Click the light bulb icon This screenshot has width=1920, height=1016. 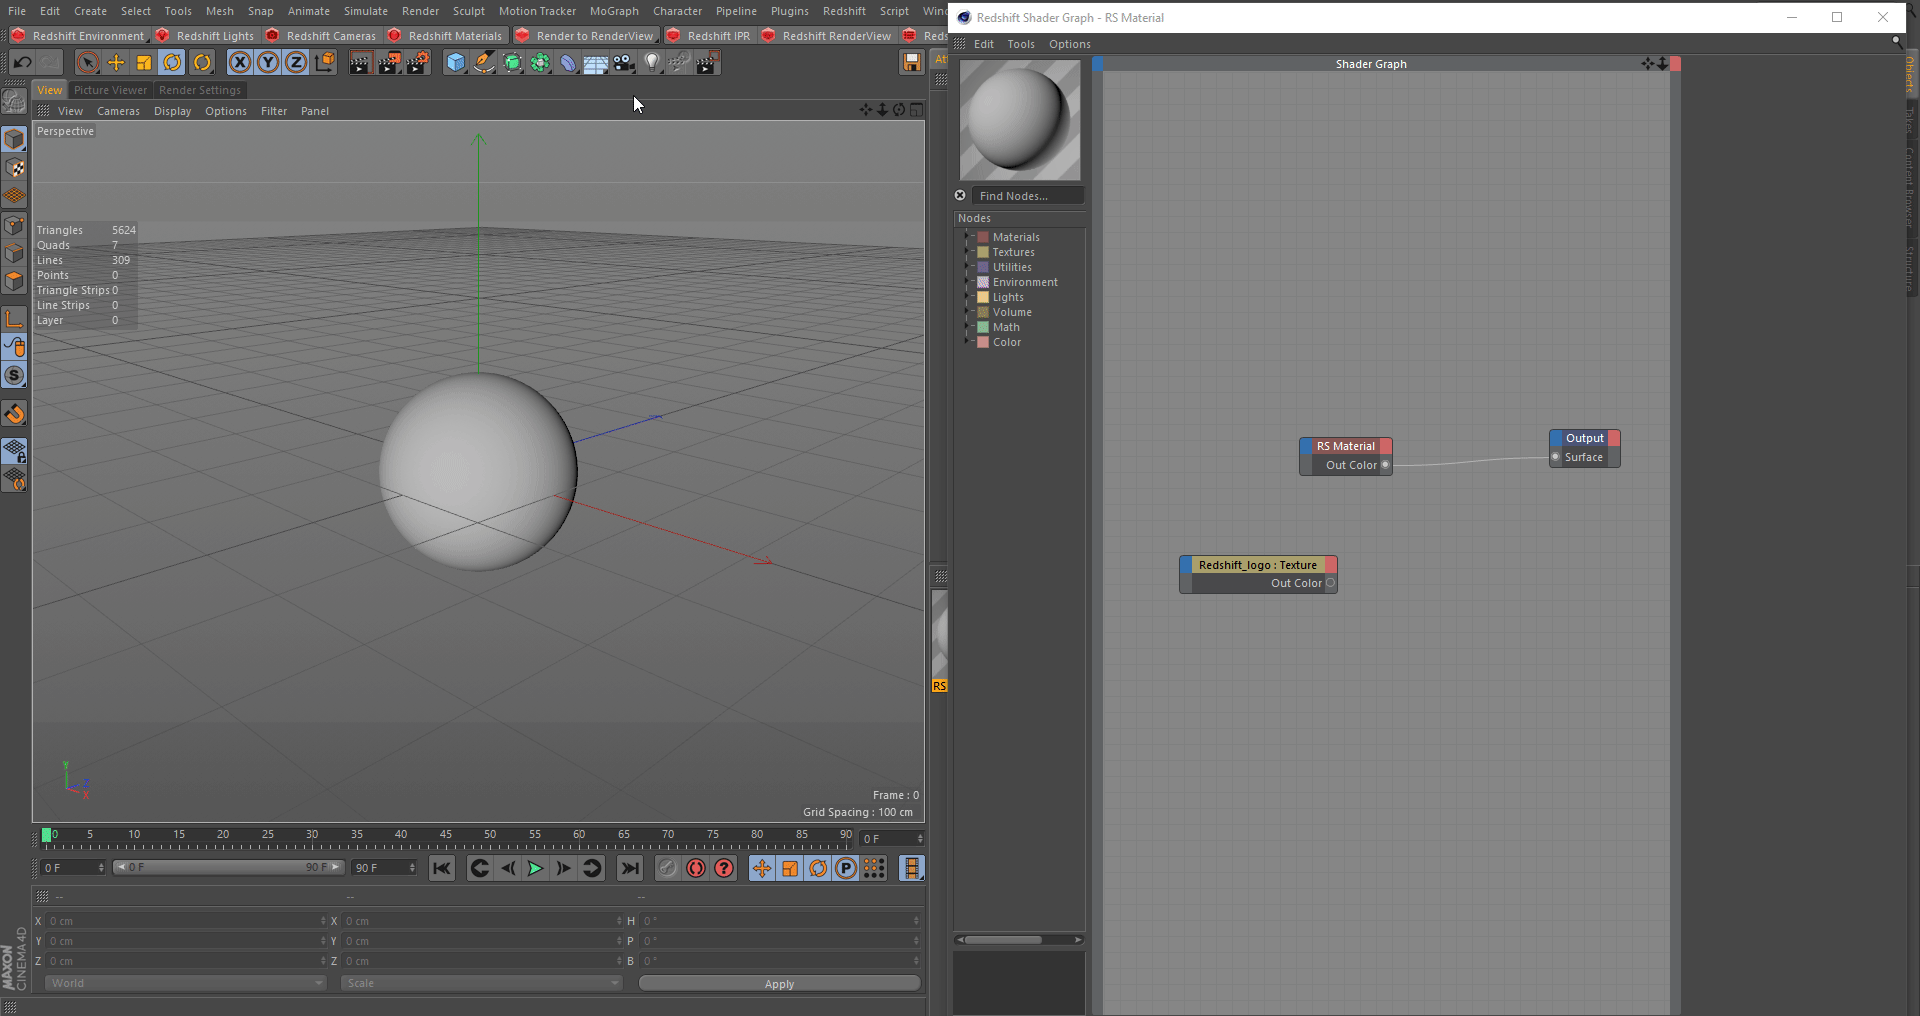(652, 63)
